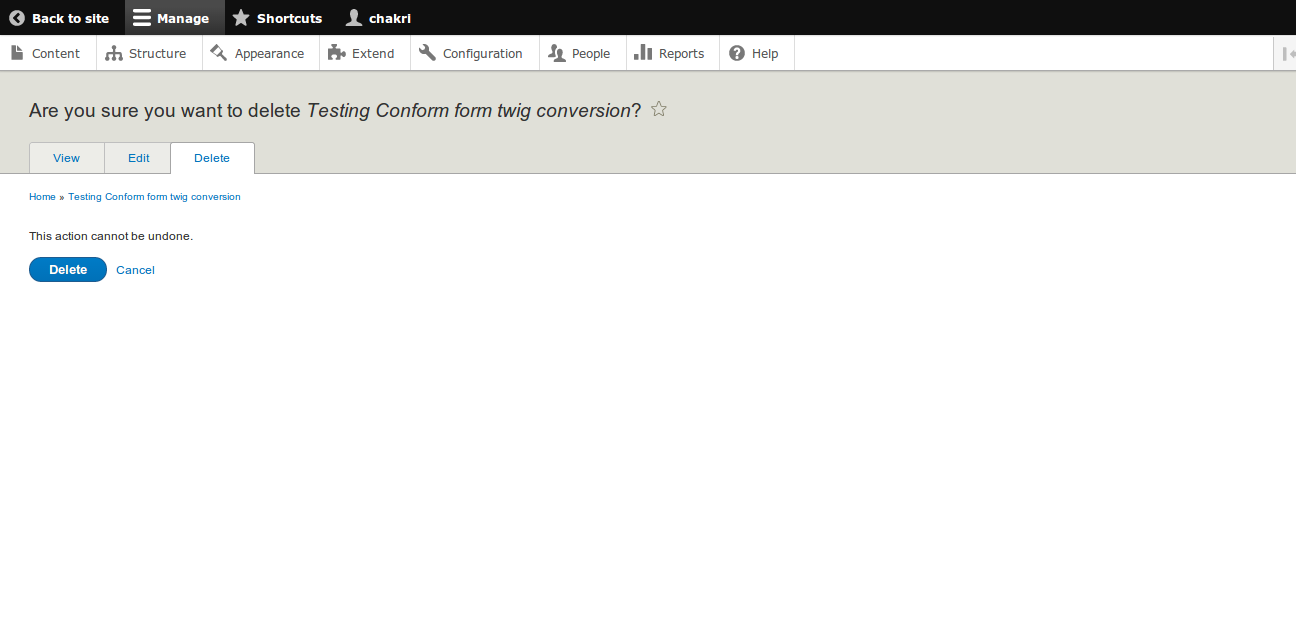Toggle the Manage hamburger menu
The width and height of the screenshot is (1296, 620).
point(171,18)
